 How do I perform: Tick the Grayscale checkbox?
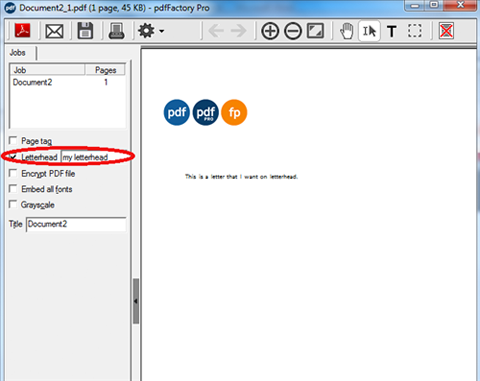13,204
